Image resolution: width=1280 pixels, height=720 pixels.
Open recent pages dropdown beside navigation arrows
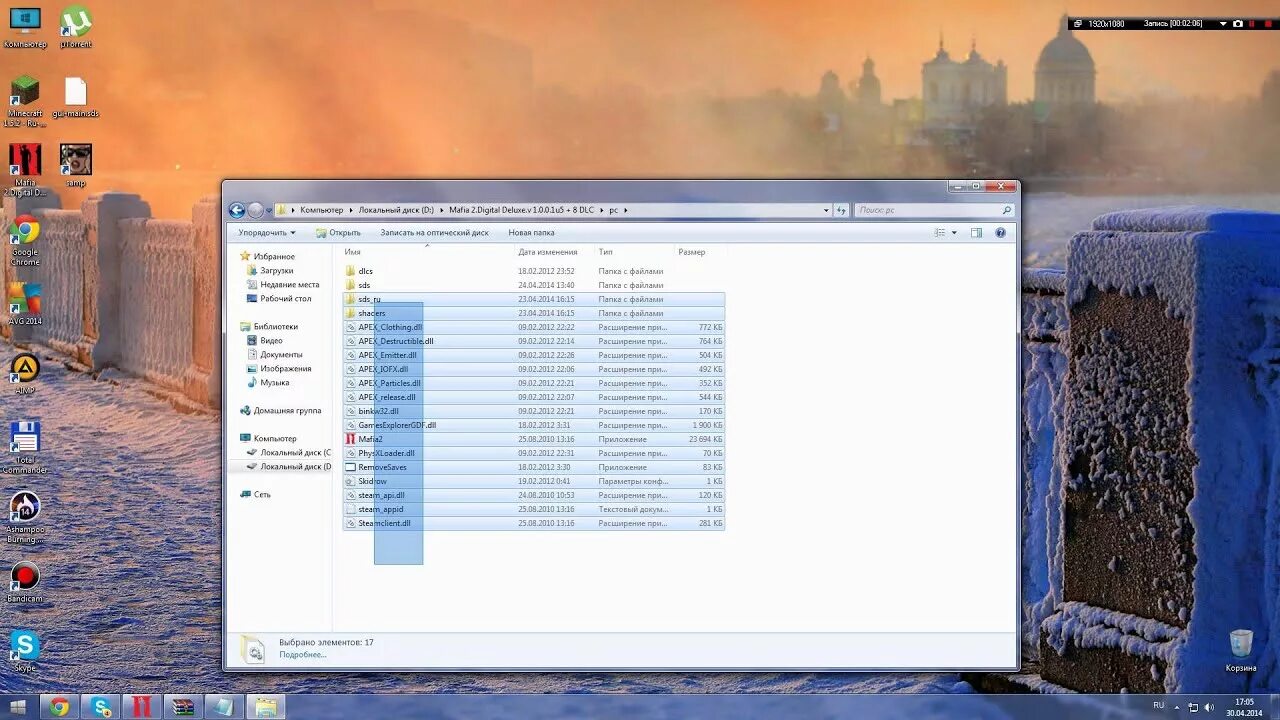click(x=269, y=210)
